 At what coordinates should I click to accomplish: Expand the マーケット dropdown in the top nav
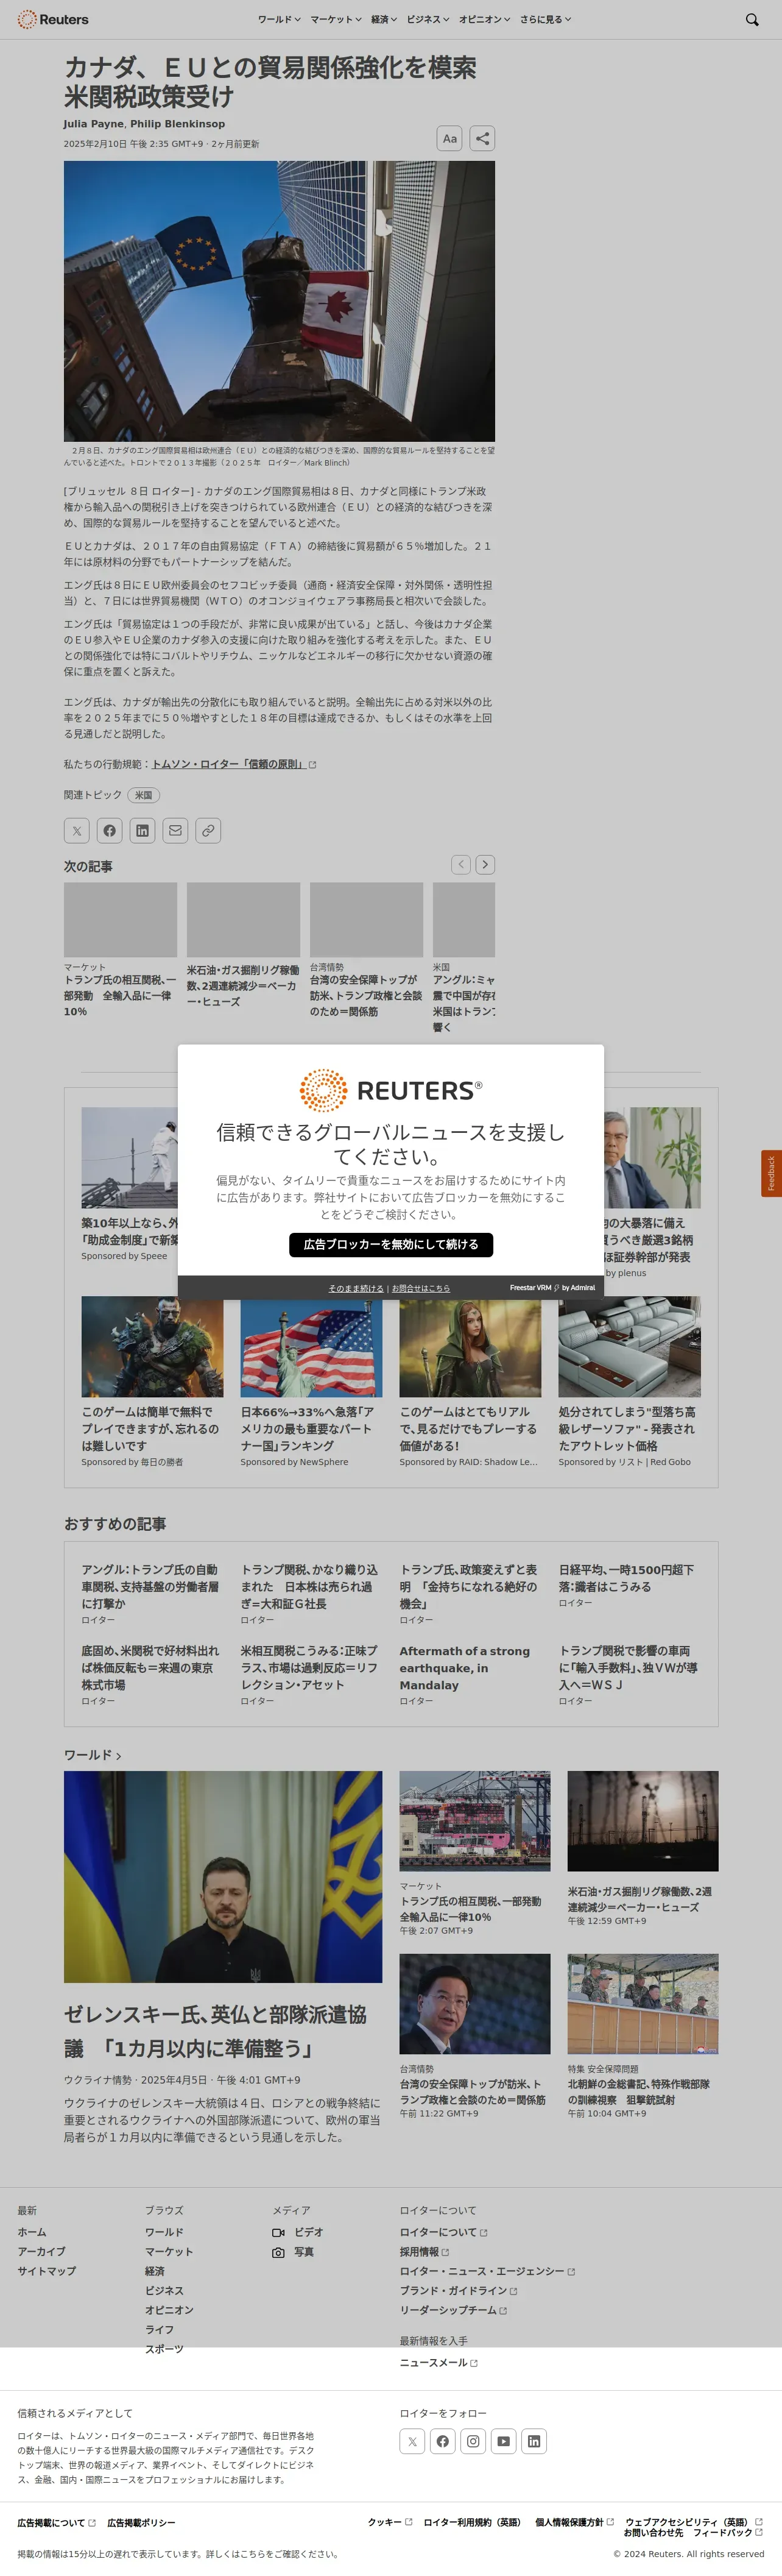pyautogui.click(x=335, y=19)
